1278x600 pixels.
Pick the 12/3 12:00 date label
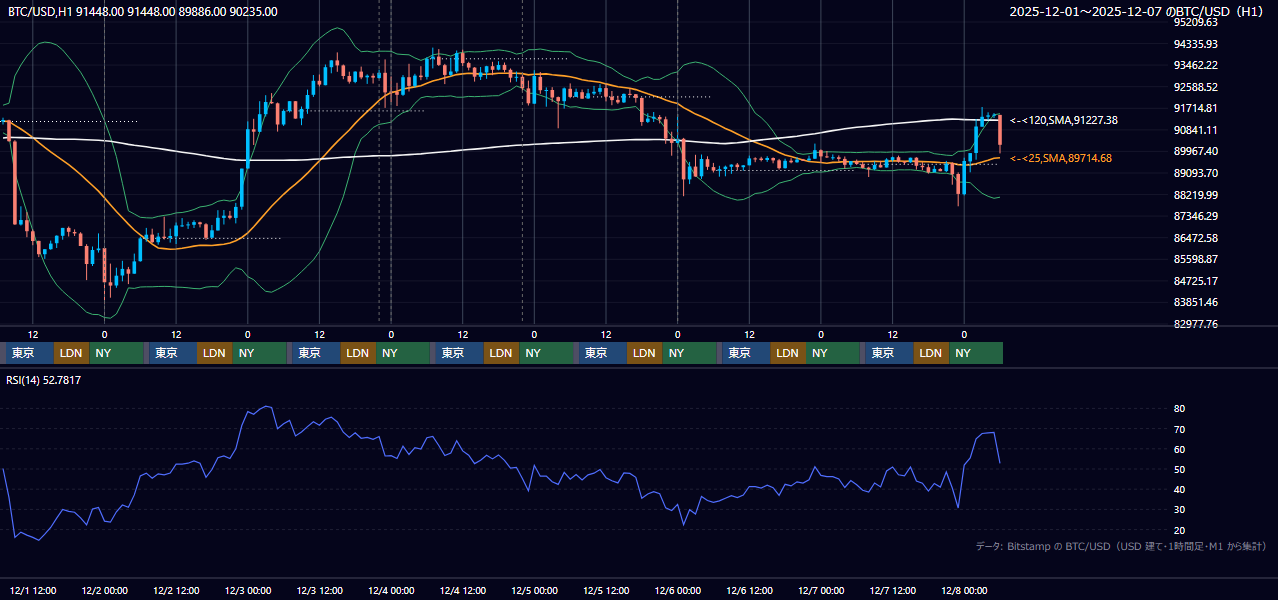click(320, 591)
